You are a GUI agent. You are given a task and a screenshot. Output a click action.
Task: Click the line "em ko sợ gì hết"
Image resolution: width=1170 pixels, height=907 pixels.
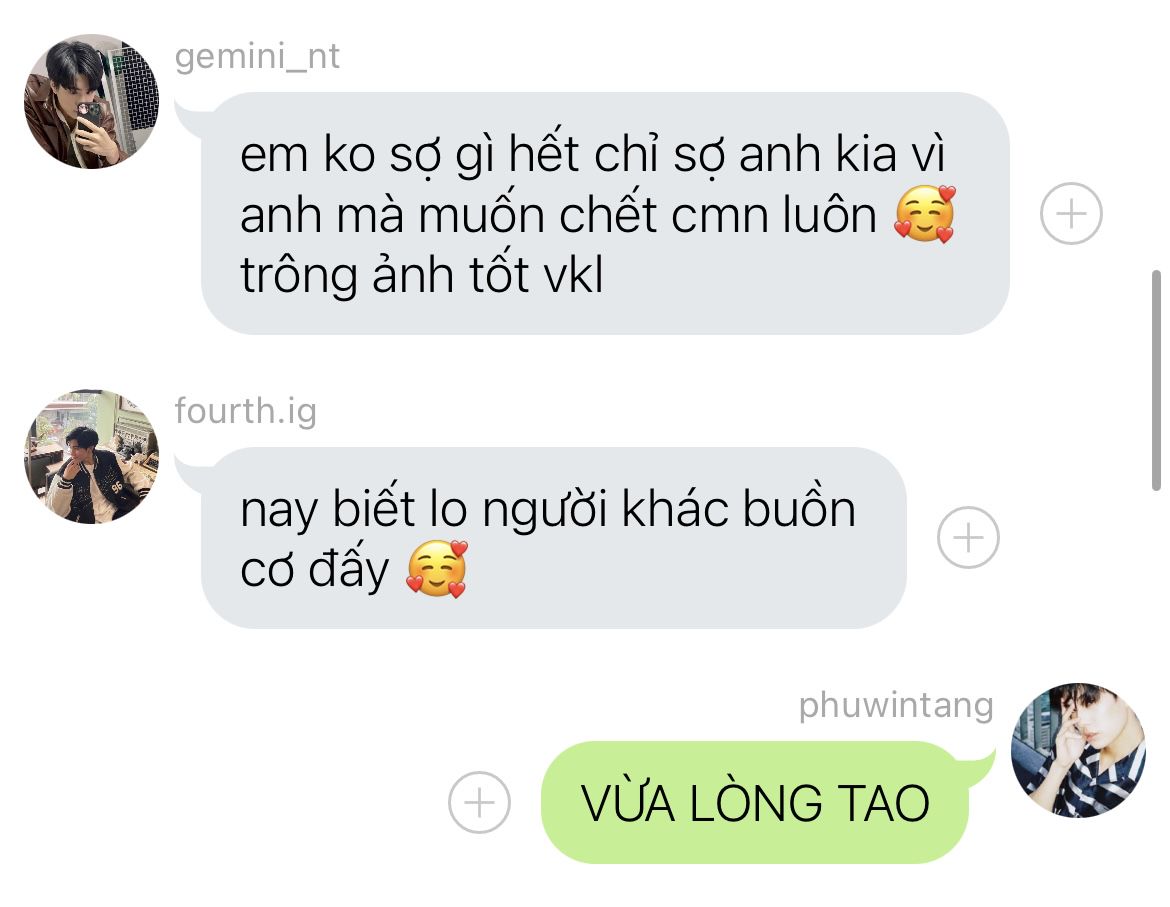point(410,154)
